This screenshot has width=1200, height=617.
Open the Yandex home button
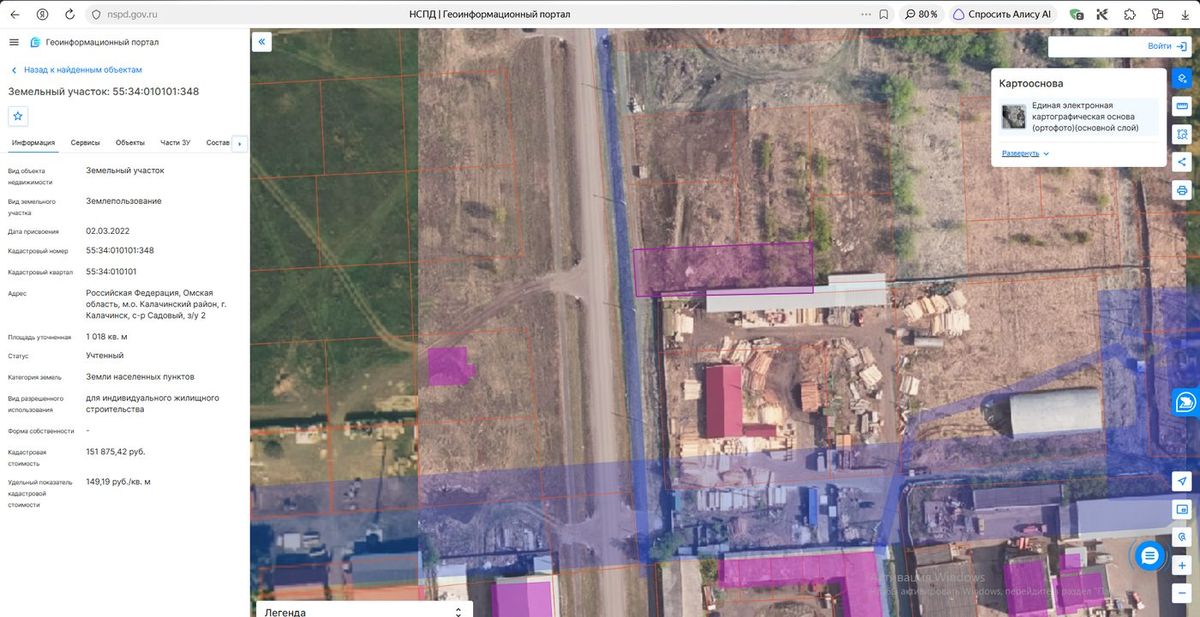coord(42,15)
